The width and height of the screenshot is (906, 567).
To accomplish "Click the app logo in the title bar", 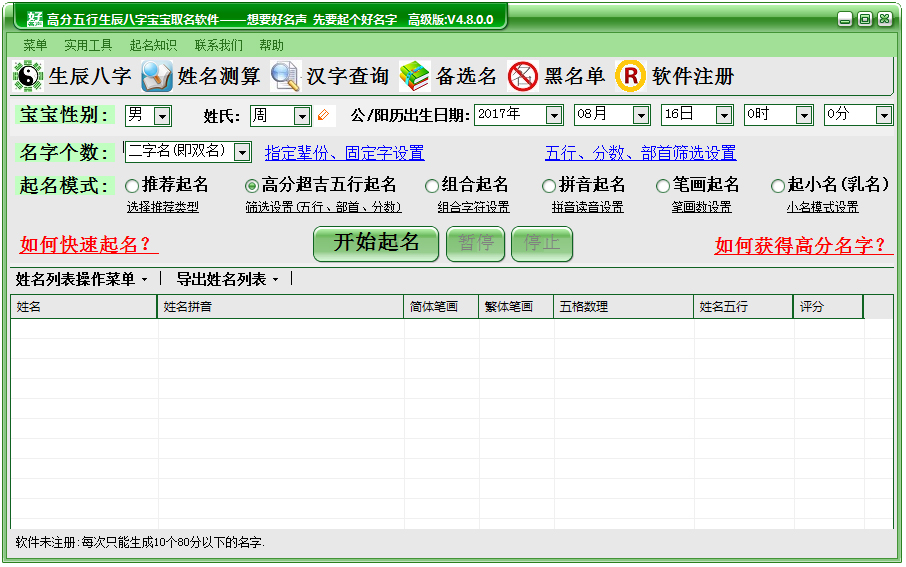I will (35, 19).
